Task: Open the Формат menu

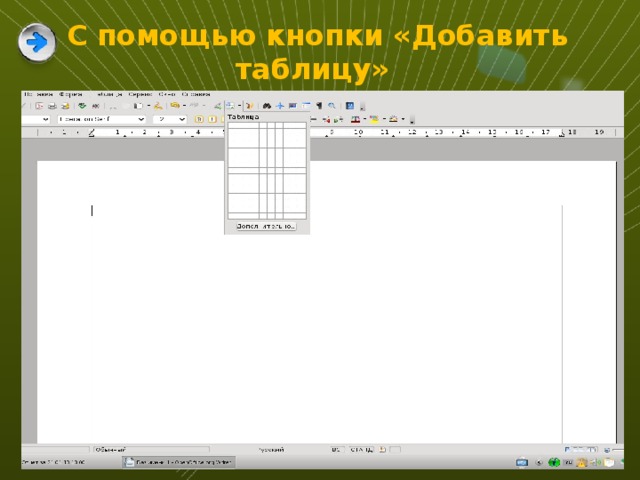Action: click(71, 94)
